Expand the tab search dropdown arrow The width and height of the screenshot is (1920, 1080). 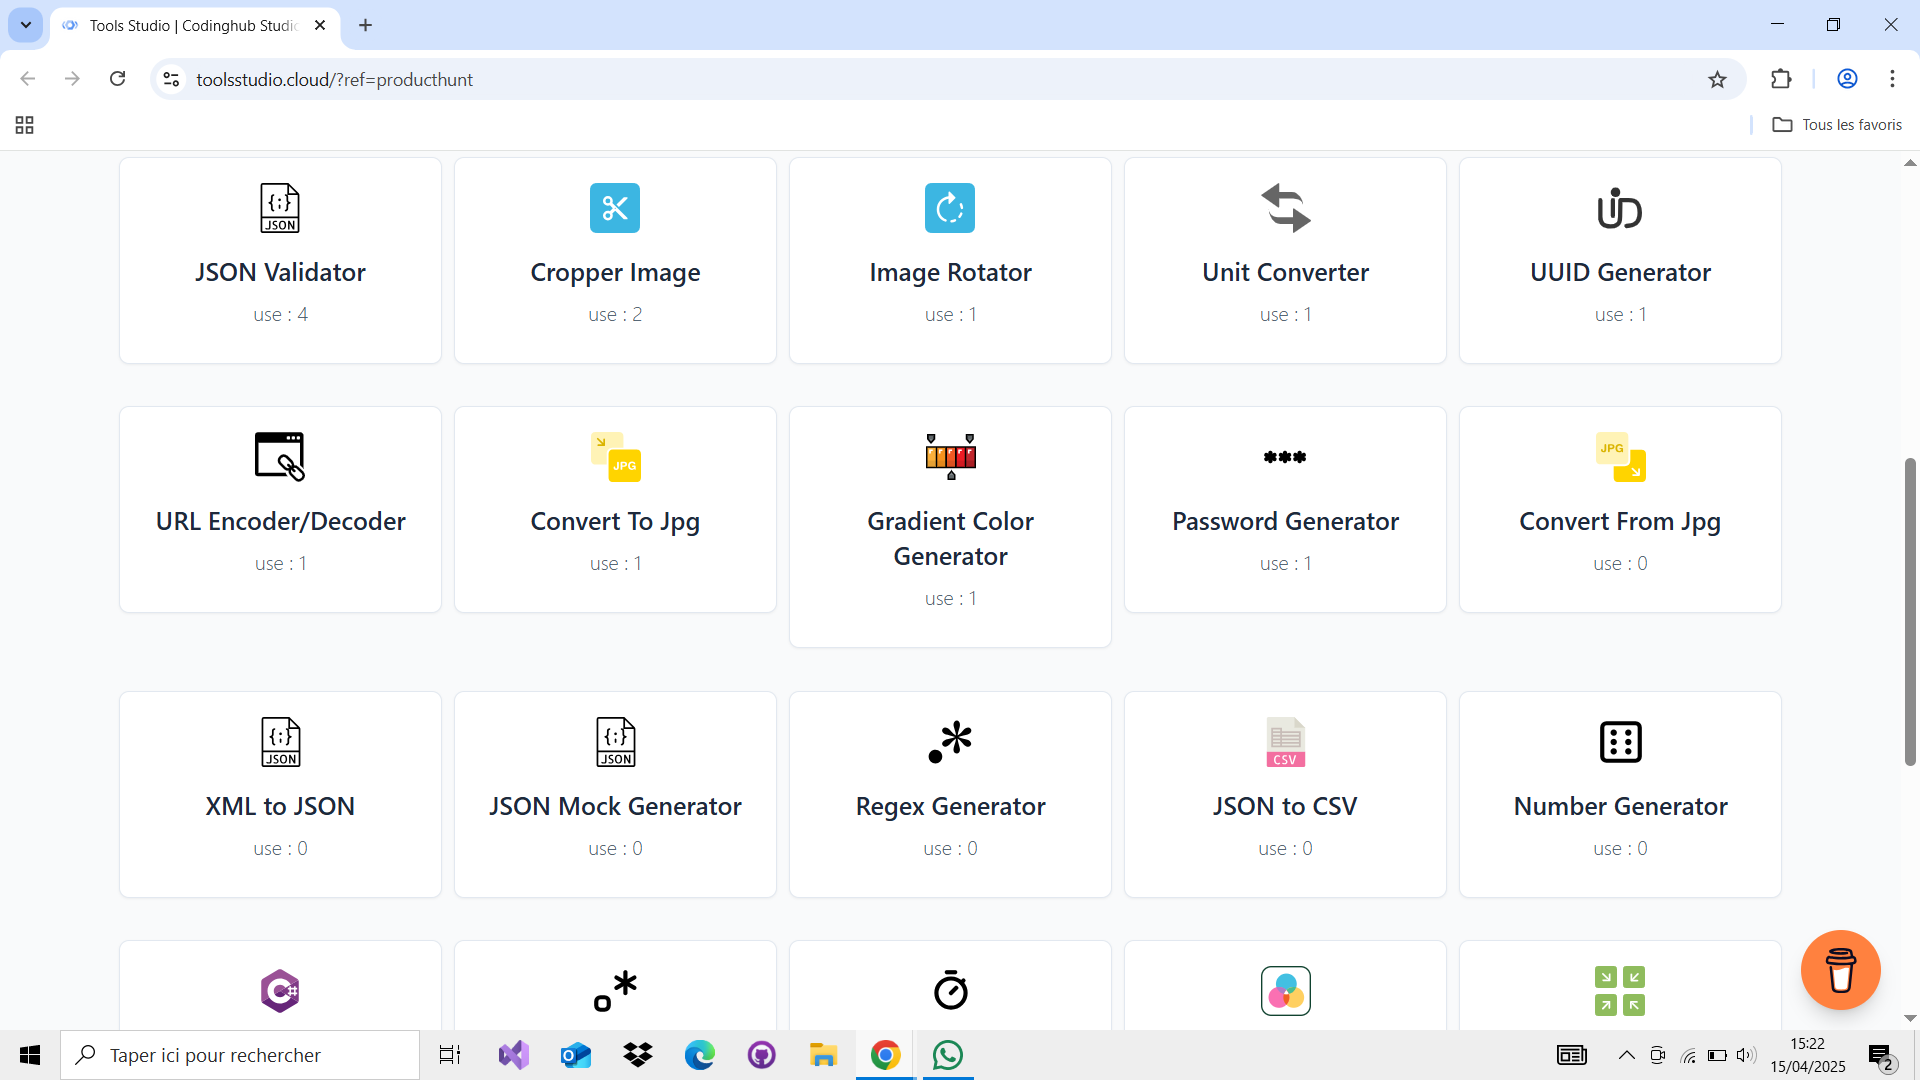click(26, 25)
